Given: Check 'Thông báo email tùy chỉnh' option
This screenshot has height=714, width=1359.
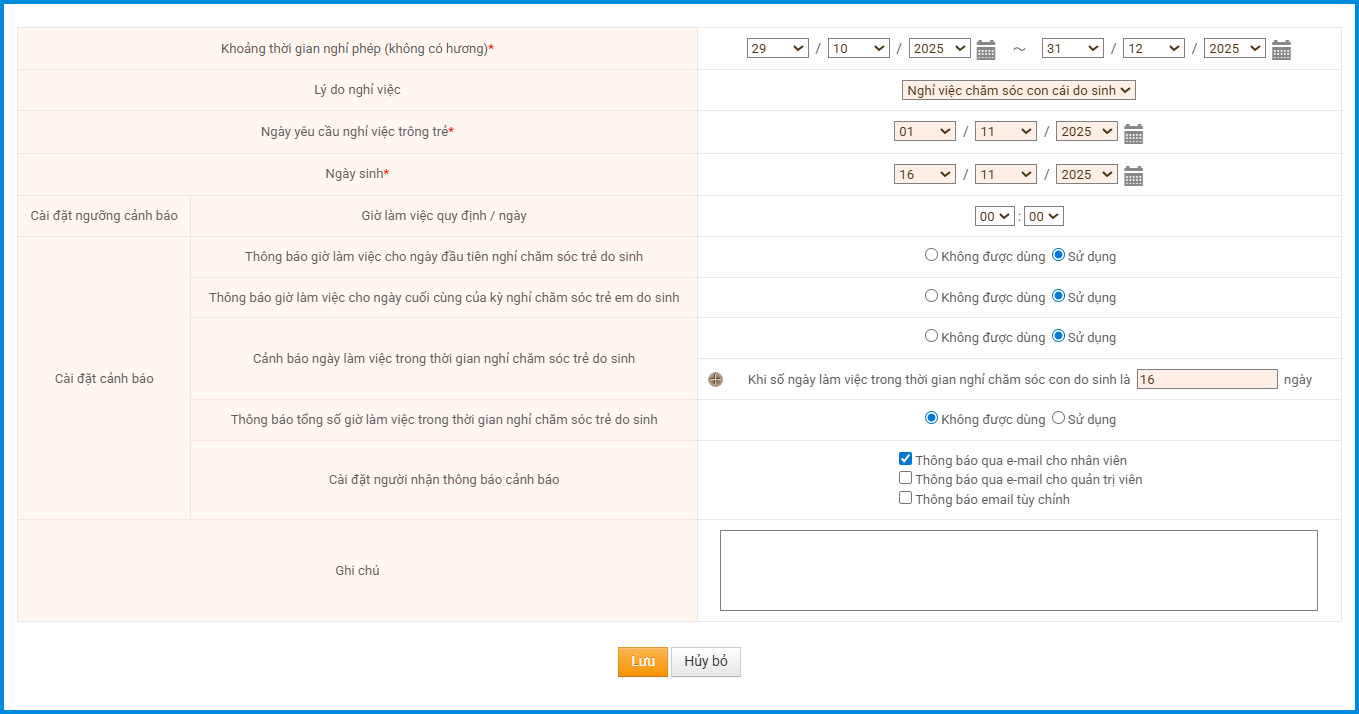Looking at the screenshot, I should tap(905, 498).
